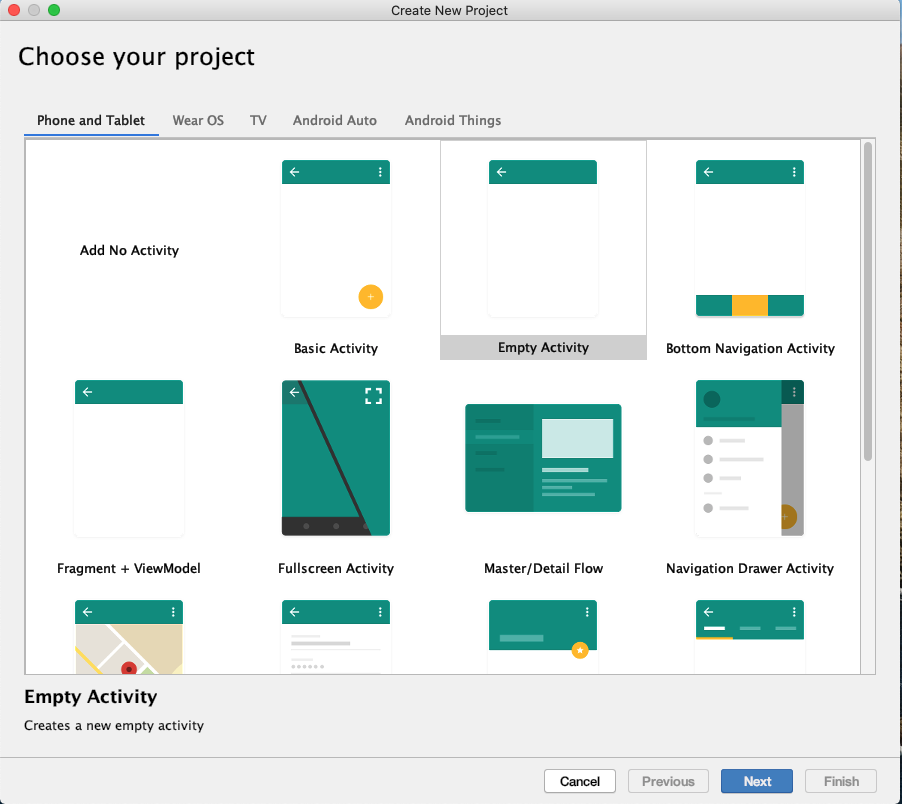This screenshot has height=804, width=902.
Task: Click the yellow star button in scrolling thumbnail
Action: (x=580, y=650)
